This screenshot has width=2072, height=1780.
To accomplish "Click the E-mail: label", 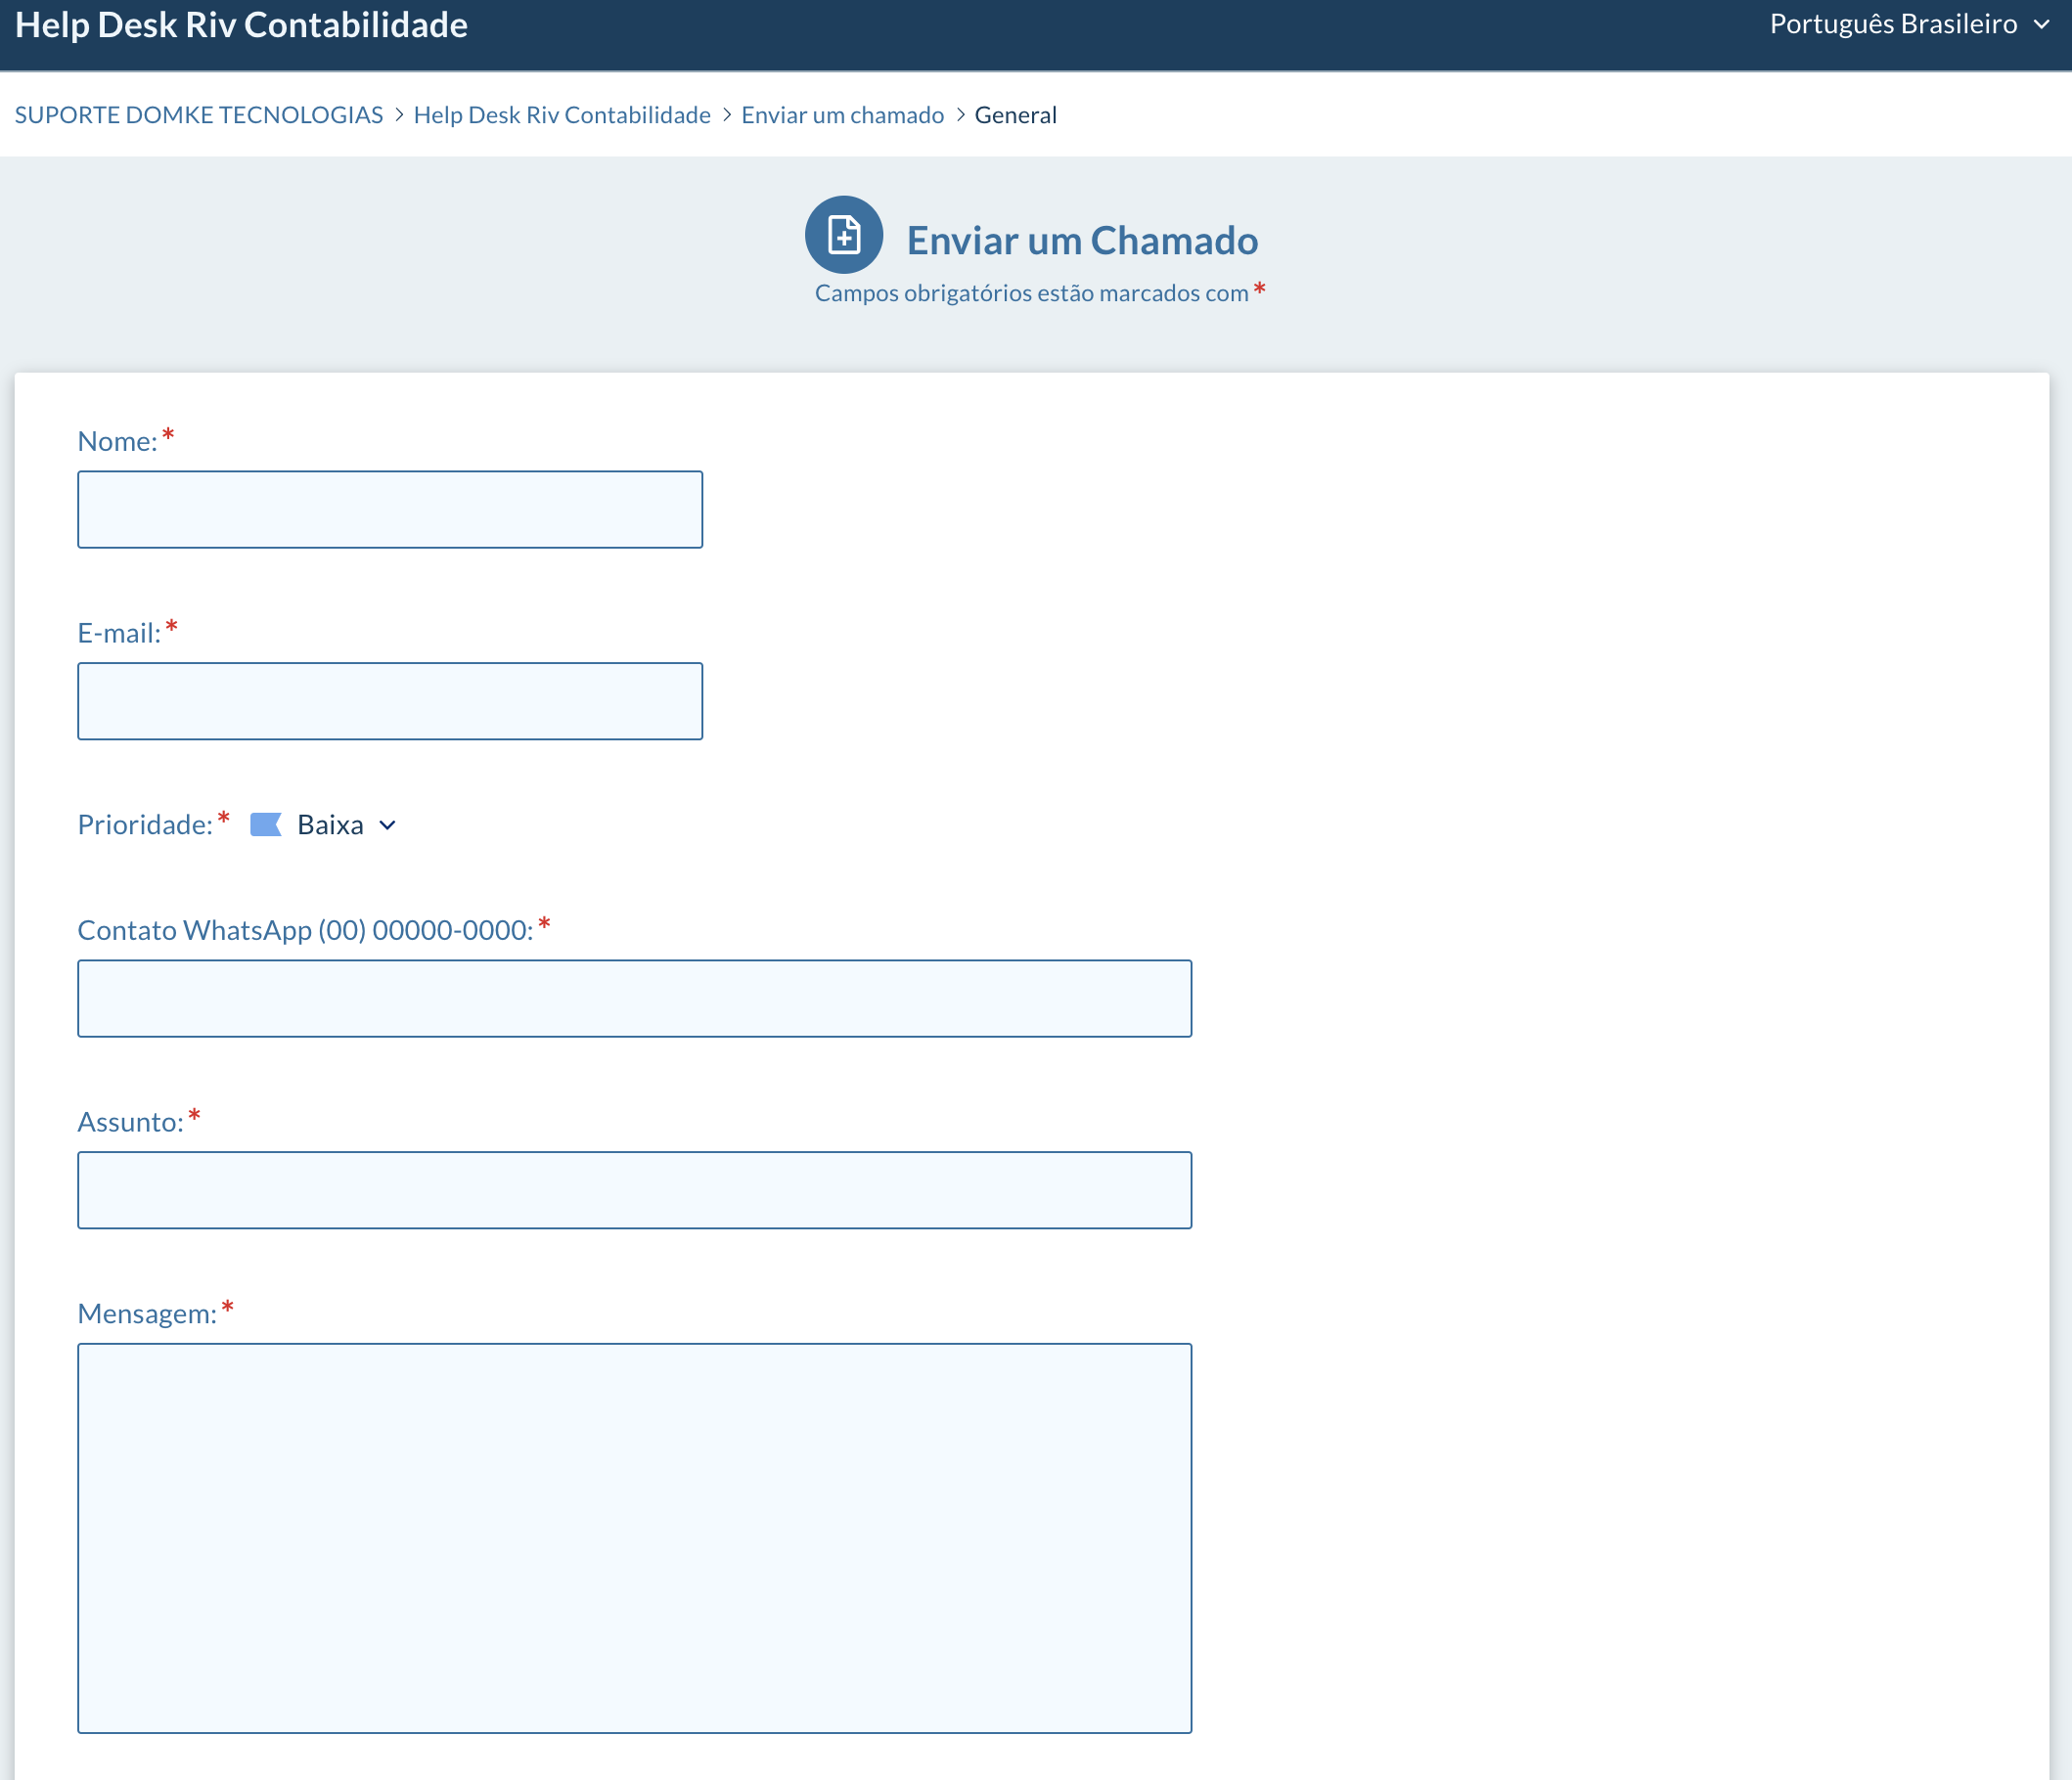I will (119, 633).
